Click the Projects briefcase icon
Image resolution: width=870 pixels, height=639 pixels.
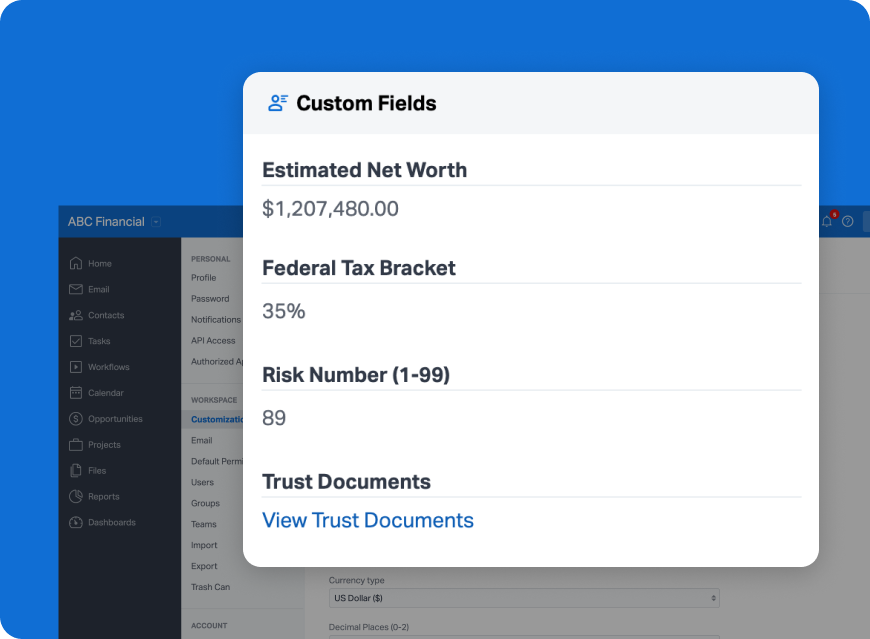coord(75,445)
